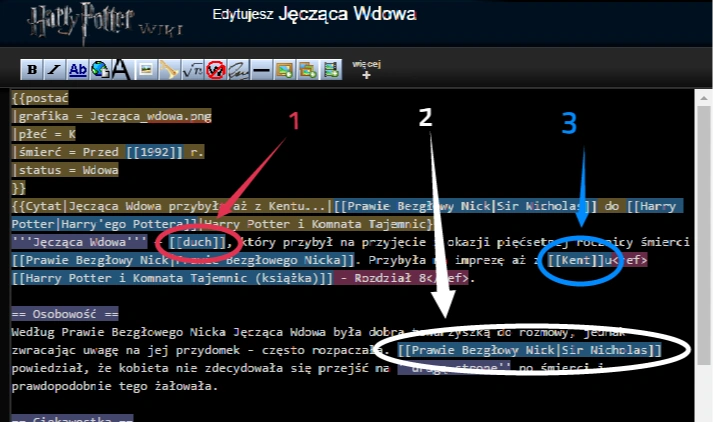Add a gallery with the stacked photos plus icon
713x422 pixels.
(308, 70)
